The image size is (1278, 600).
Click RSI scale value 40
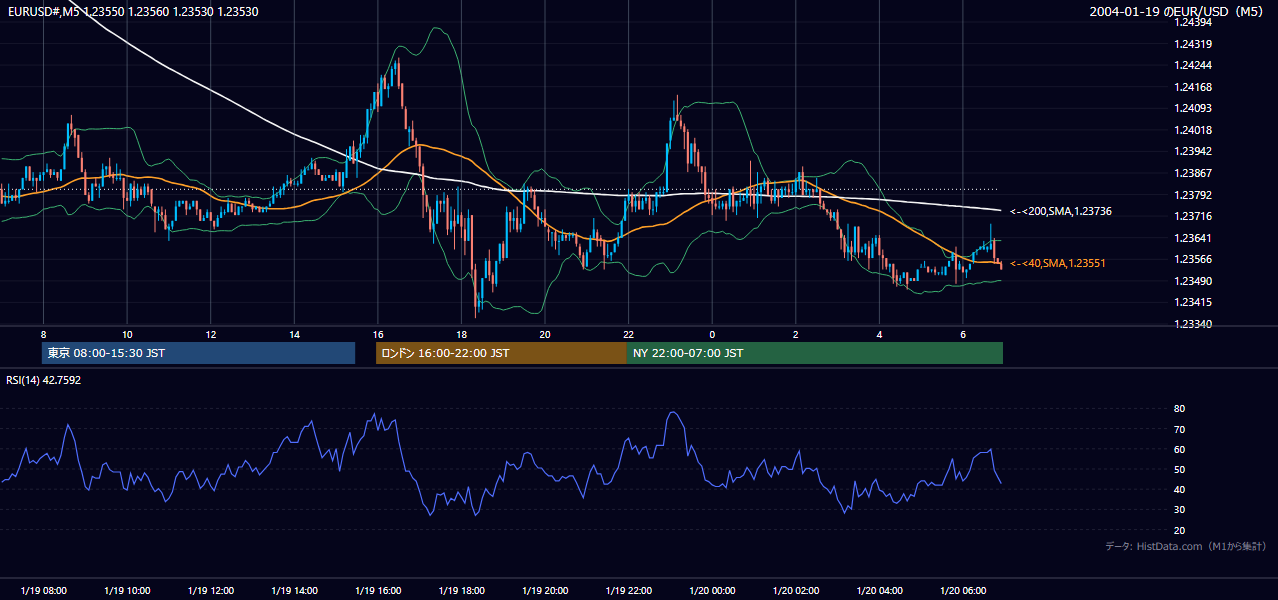pyautogui.click(x=1180, y=489)
